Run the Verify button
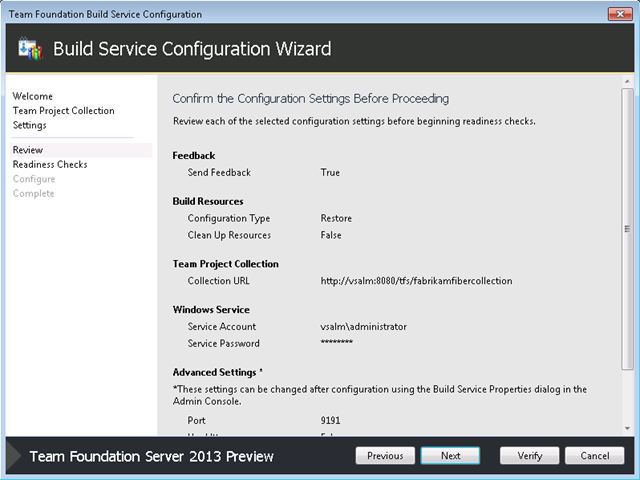This screenshot has width=640, height=480. [x=529, y=456]
